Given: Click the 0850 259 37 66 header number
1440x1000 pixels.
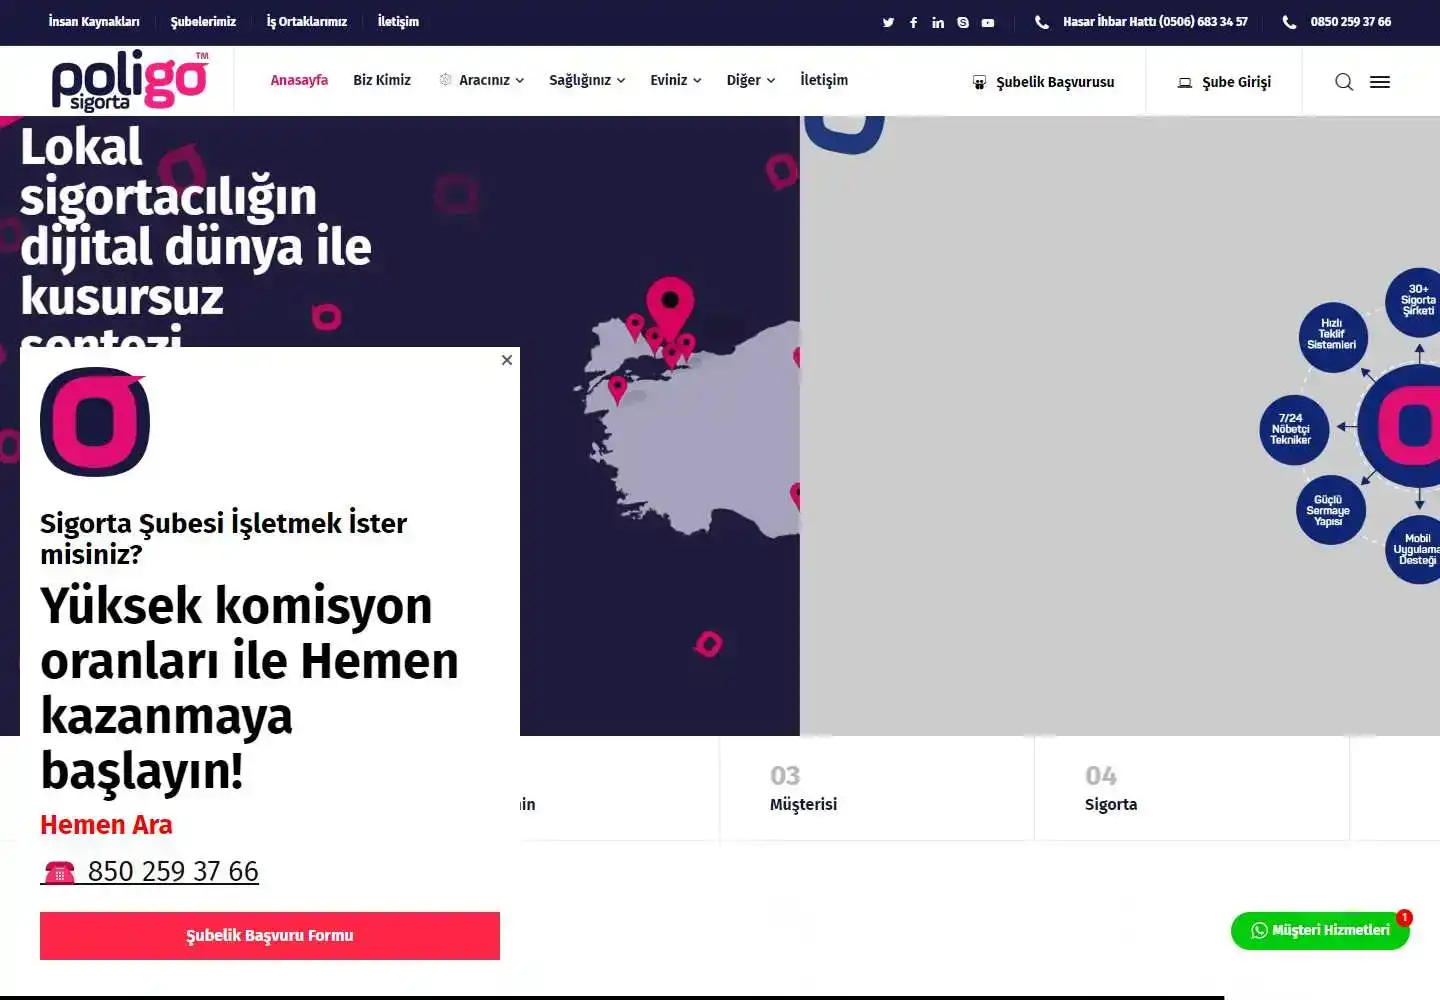Looking at the screenshot, I should 1351,21.
